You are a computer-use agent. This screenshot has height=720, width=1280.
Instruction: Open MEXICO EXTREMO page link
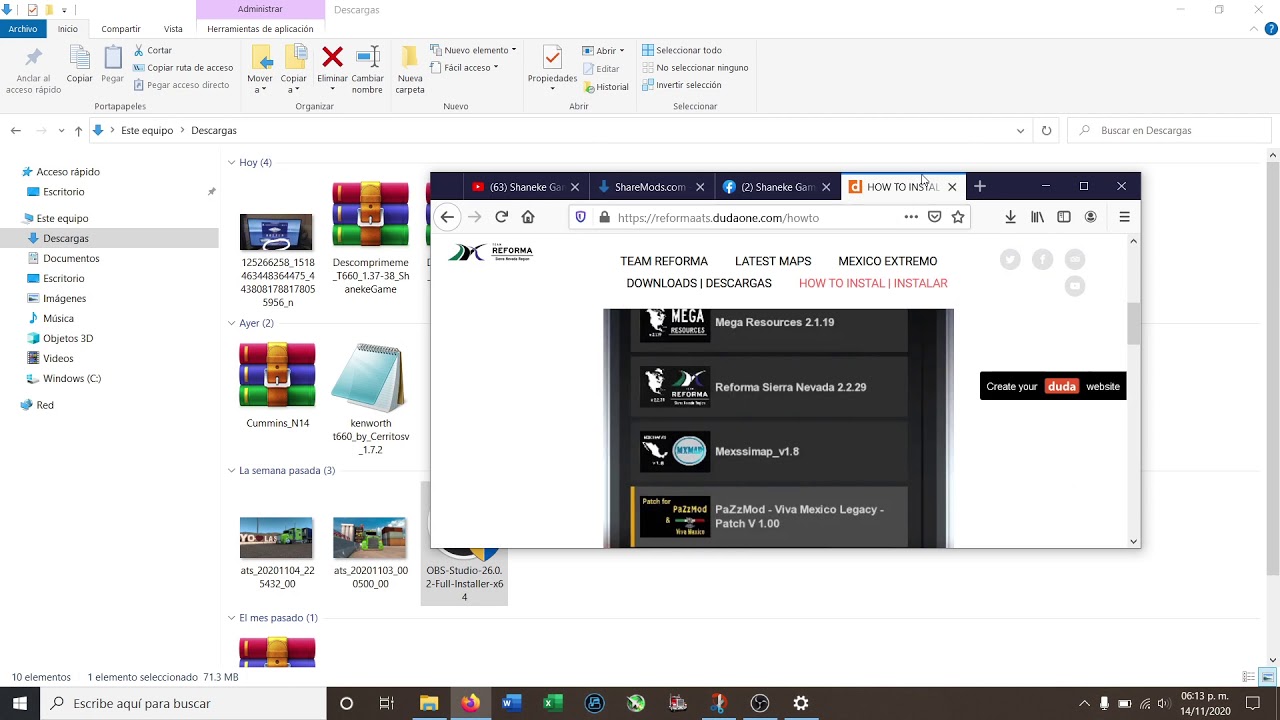[888, 261]
